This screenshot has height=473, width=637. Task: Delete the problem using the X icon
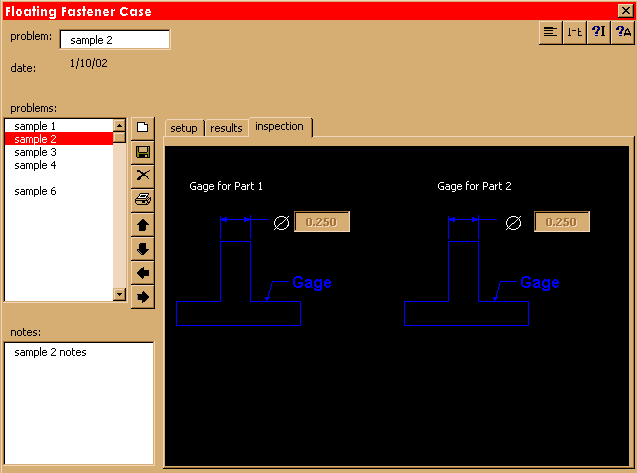coord(143,175)
